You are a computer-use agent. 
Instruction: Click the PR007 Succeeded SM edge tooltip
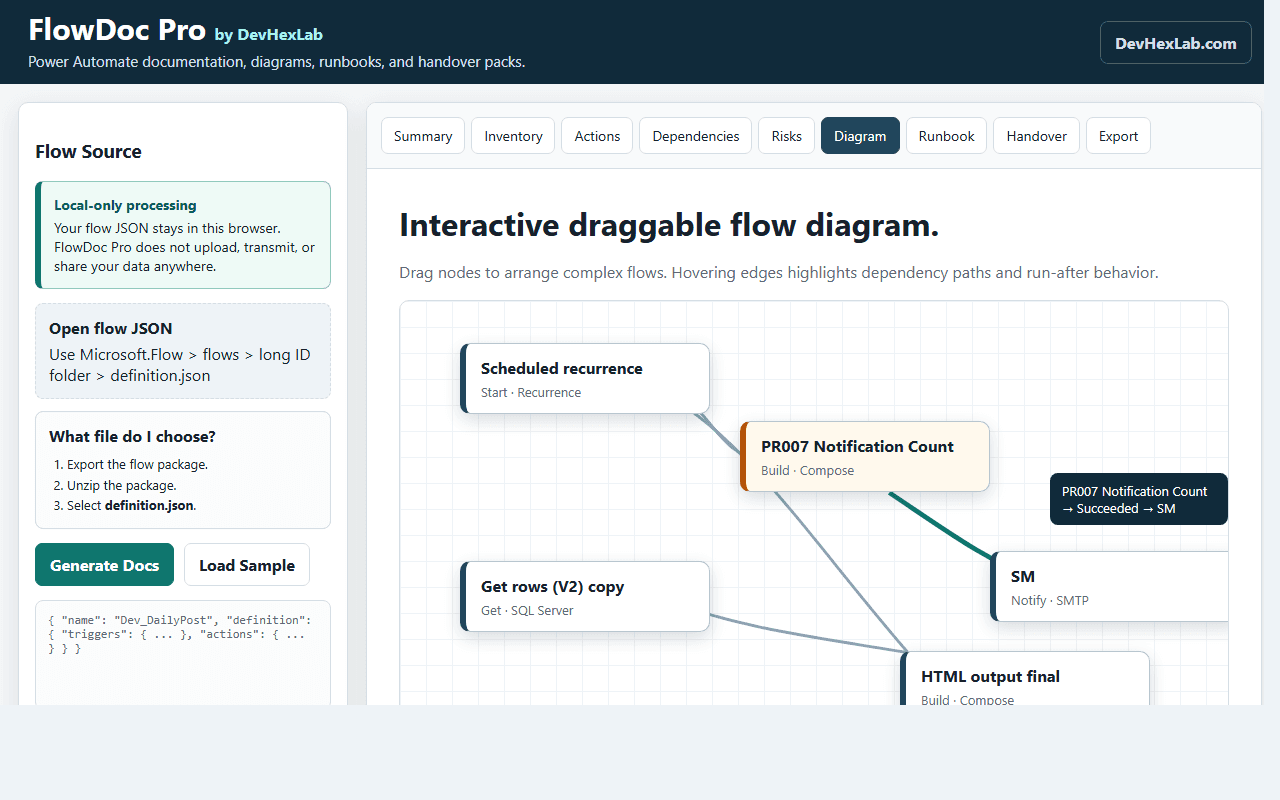coord(1139,499)
